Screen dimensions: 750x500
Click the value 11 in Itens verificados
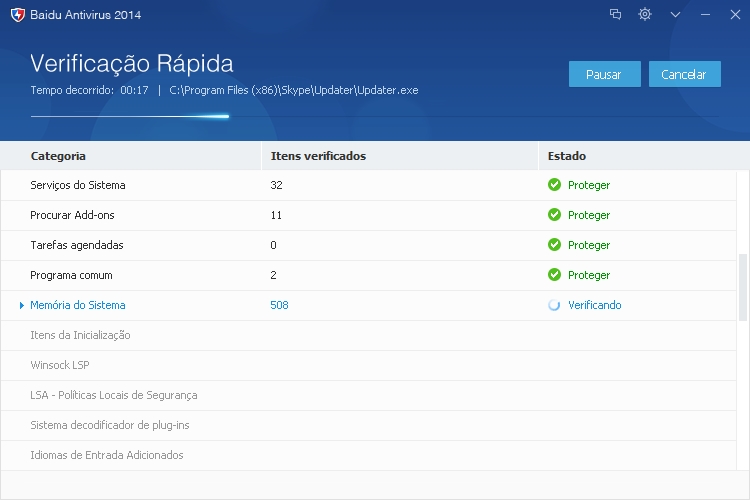tap(276, 215)
